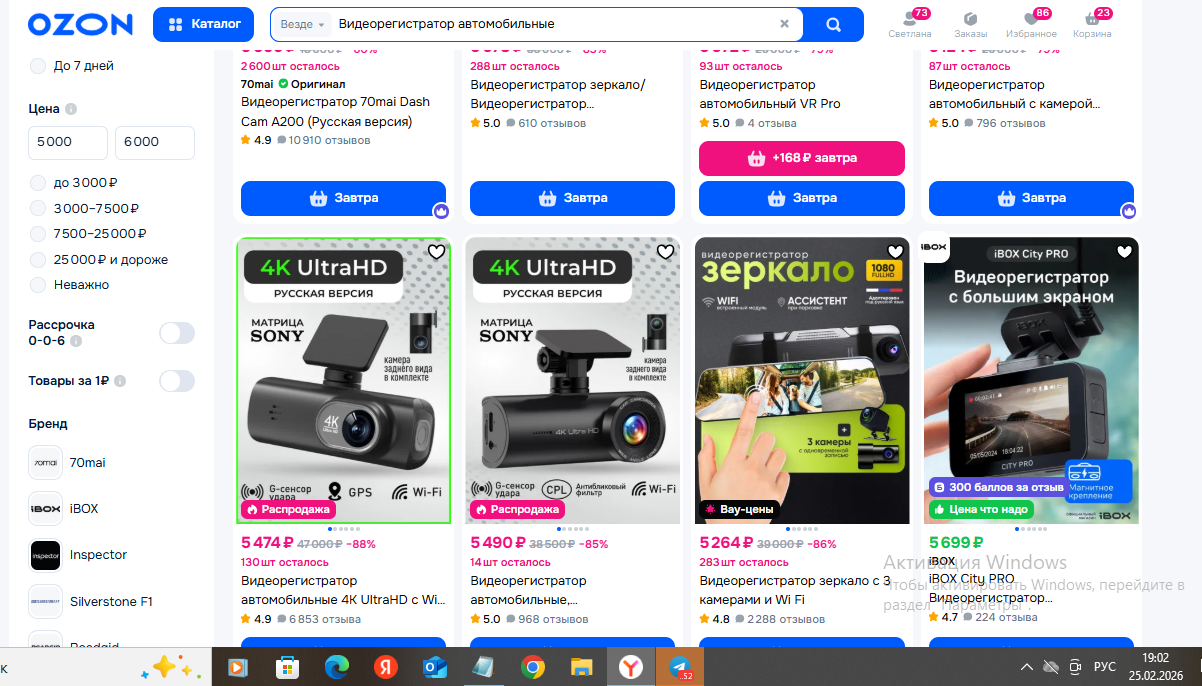1202x686 pixels.
Task: Open the Светлана profile icon
Action: tap(909, 24)
